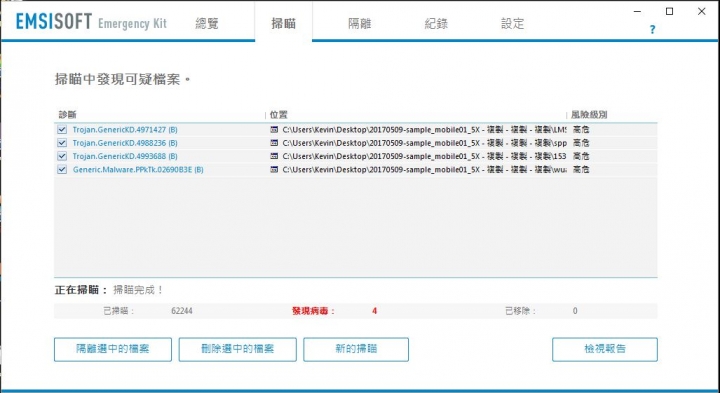Click file icon in the Generic.Malware row
This screenshot has width=720, height=393.
[274, 169]
